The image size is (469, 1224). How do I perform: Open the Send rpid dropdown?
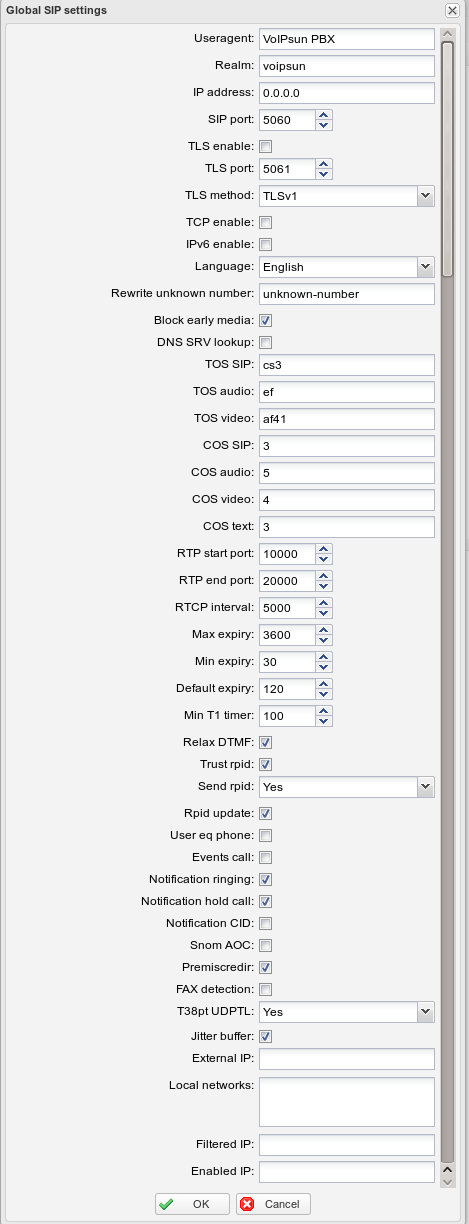[426, 787]
